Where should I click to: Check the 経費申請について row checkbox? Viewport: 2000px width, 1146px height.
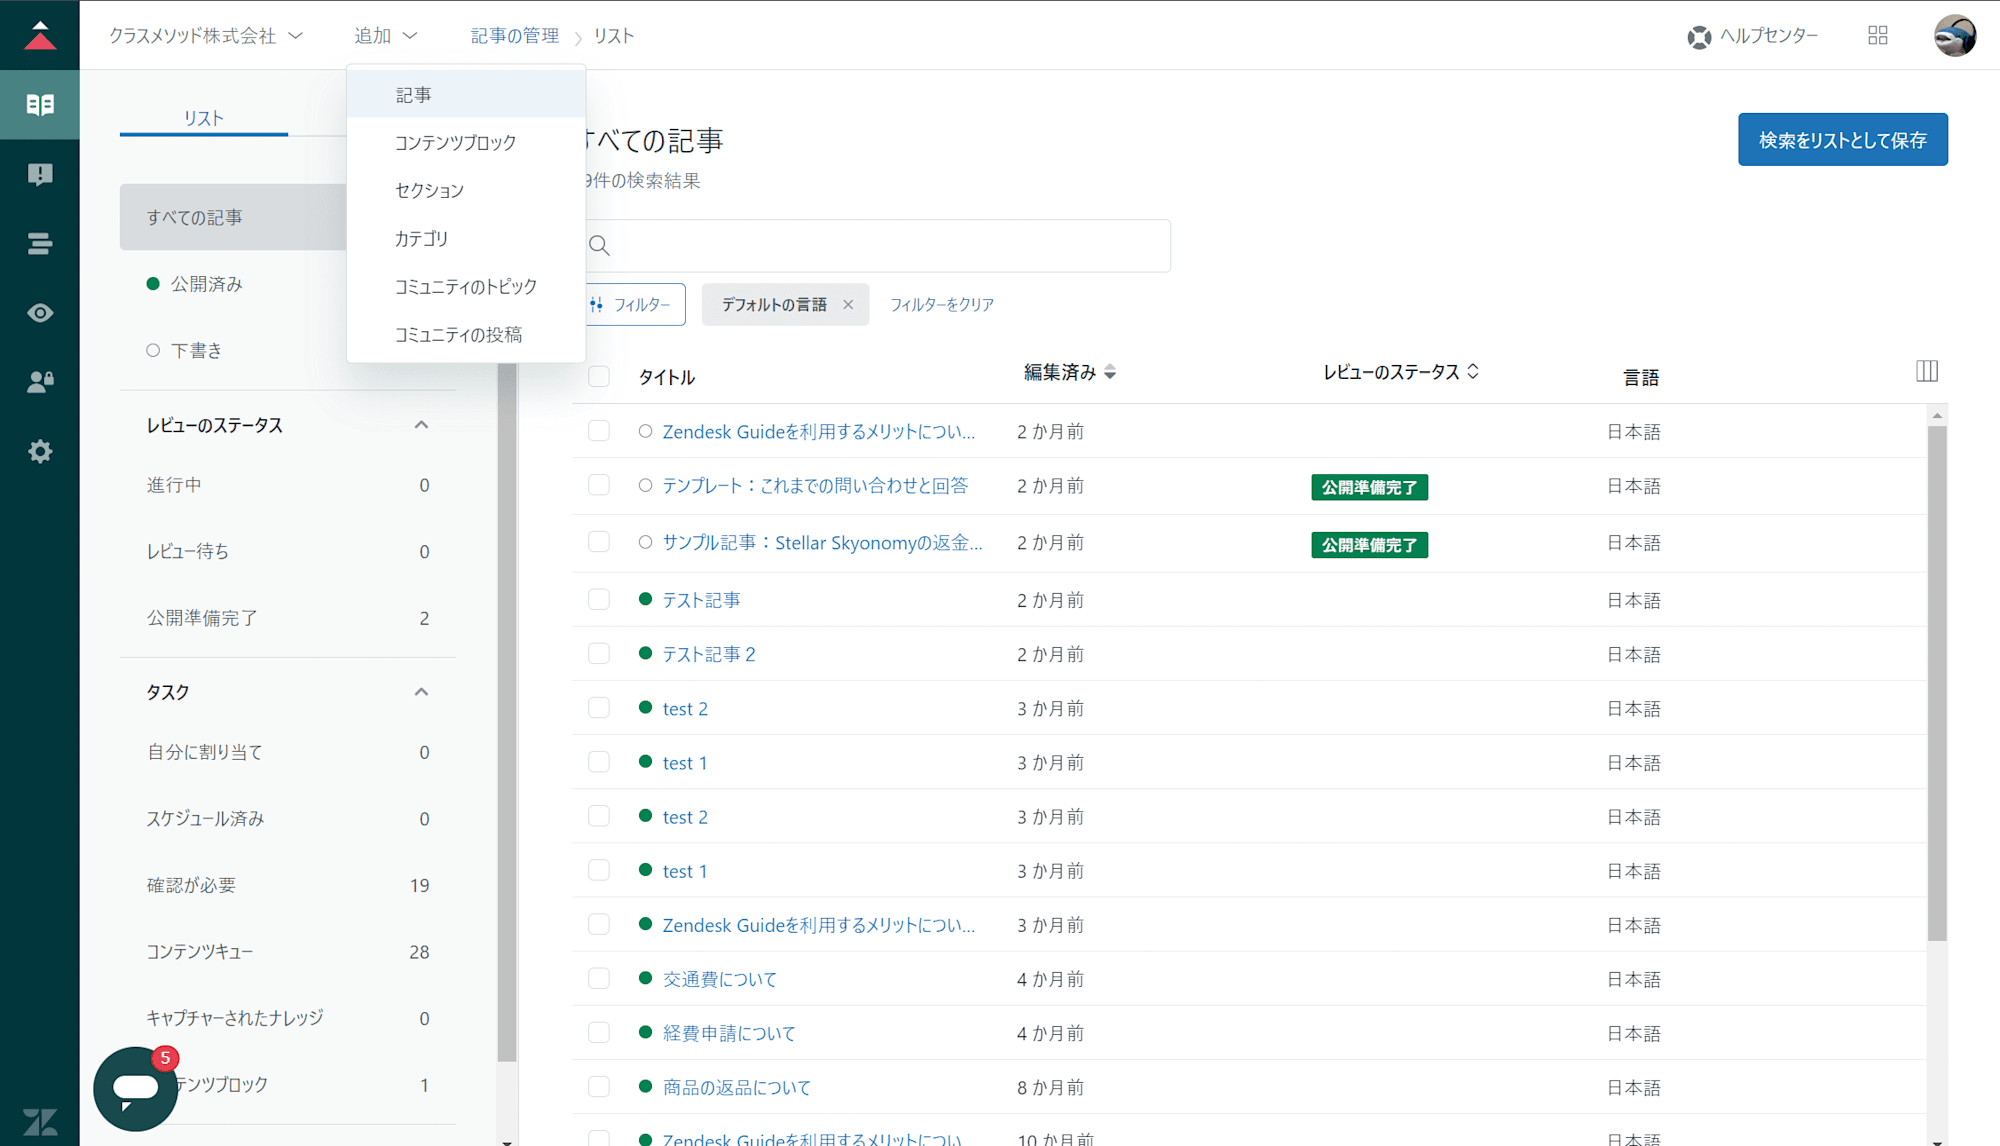599,1032
